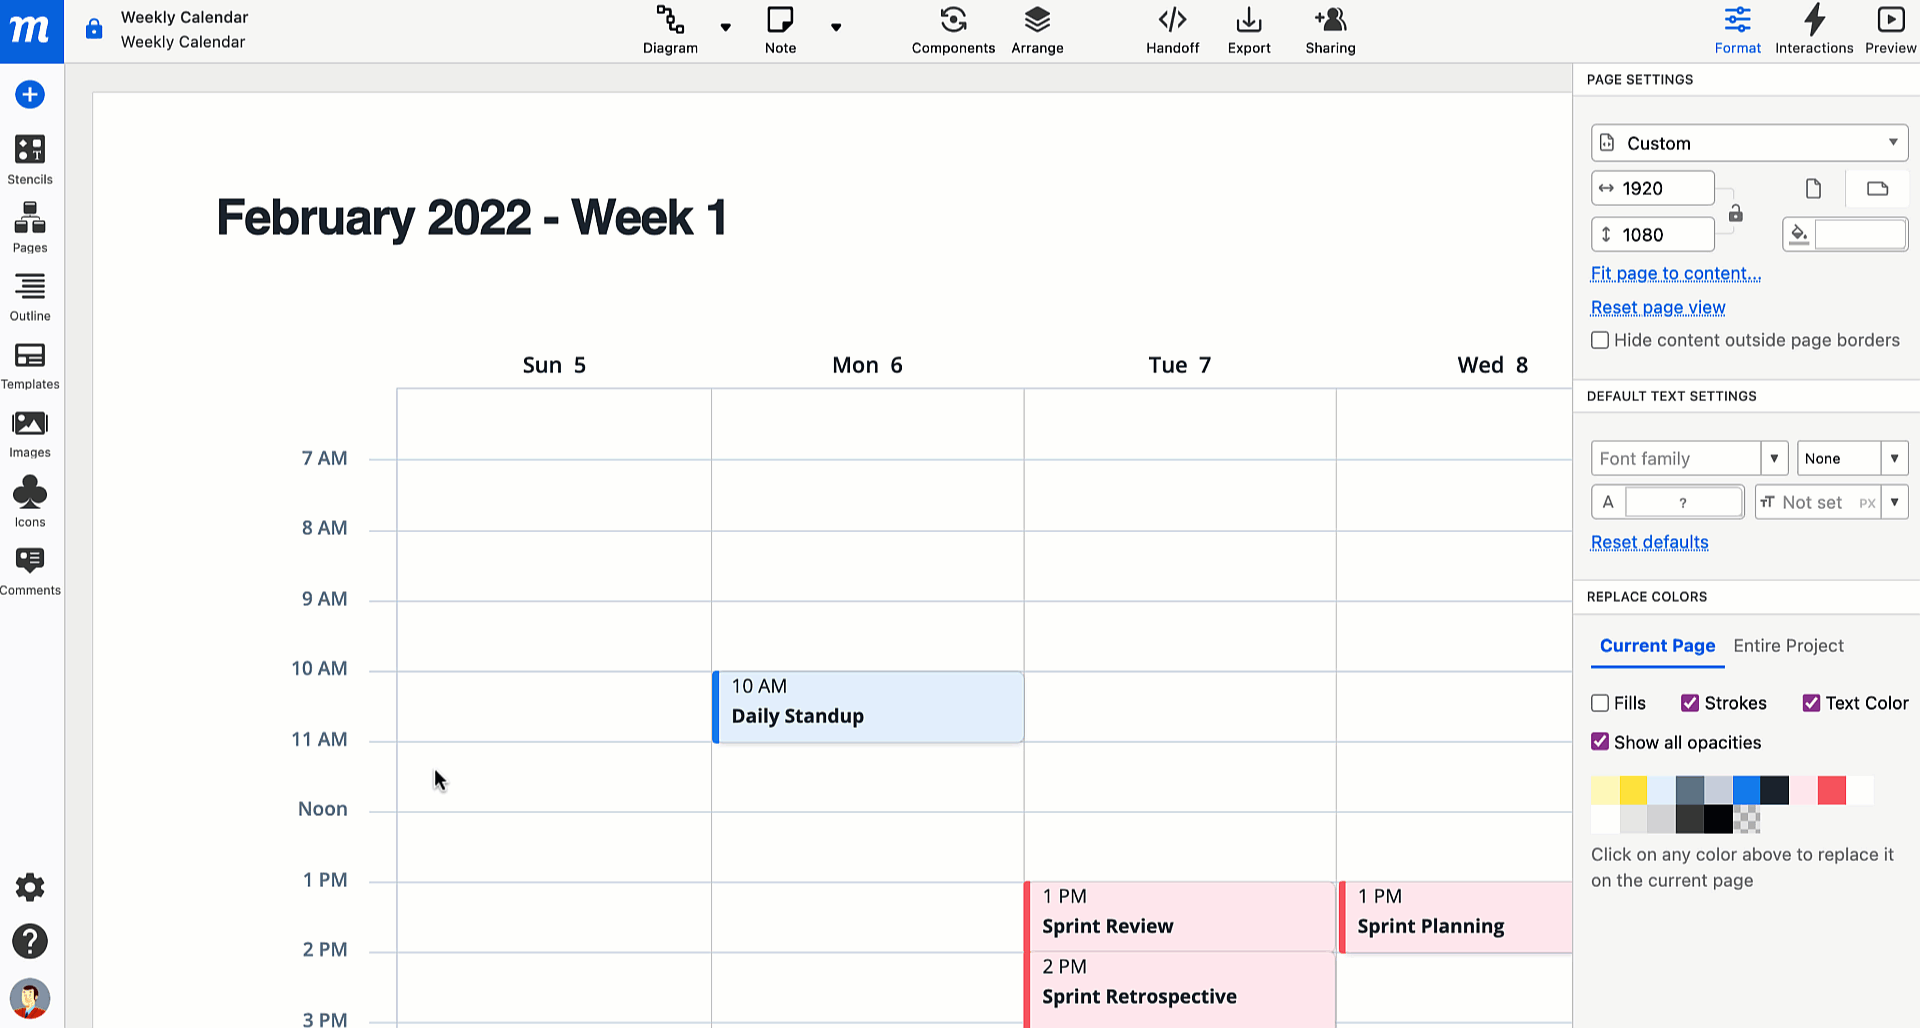Screen dimensions: 1920x1028
Task: Open the Pages panel
Action: tap(30, 228)
